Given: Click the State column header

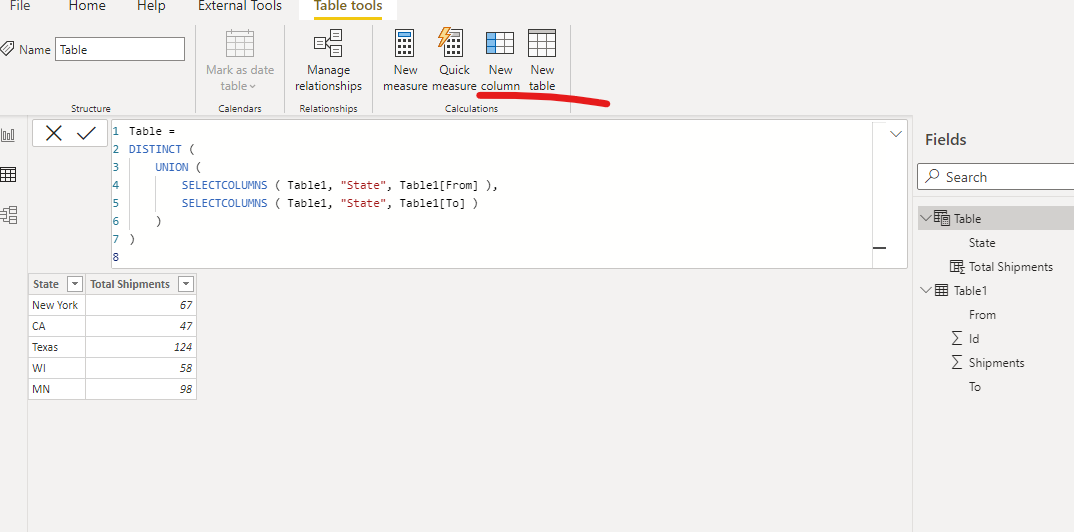Looking at the screenshot, I should [x=57, y=284].
